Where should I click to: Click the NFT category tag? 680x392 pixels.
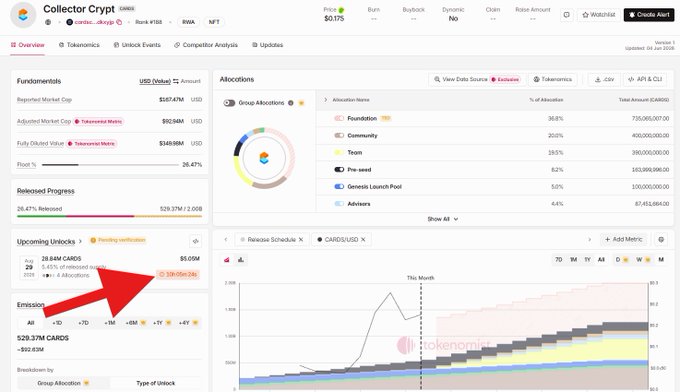pos(214,22)
